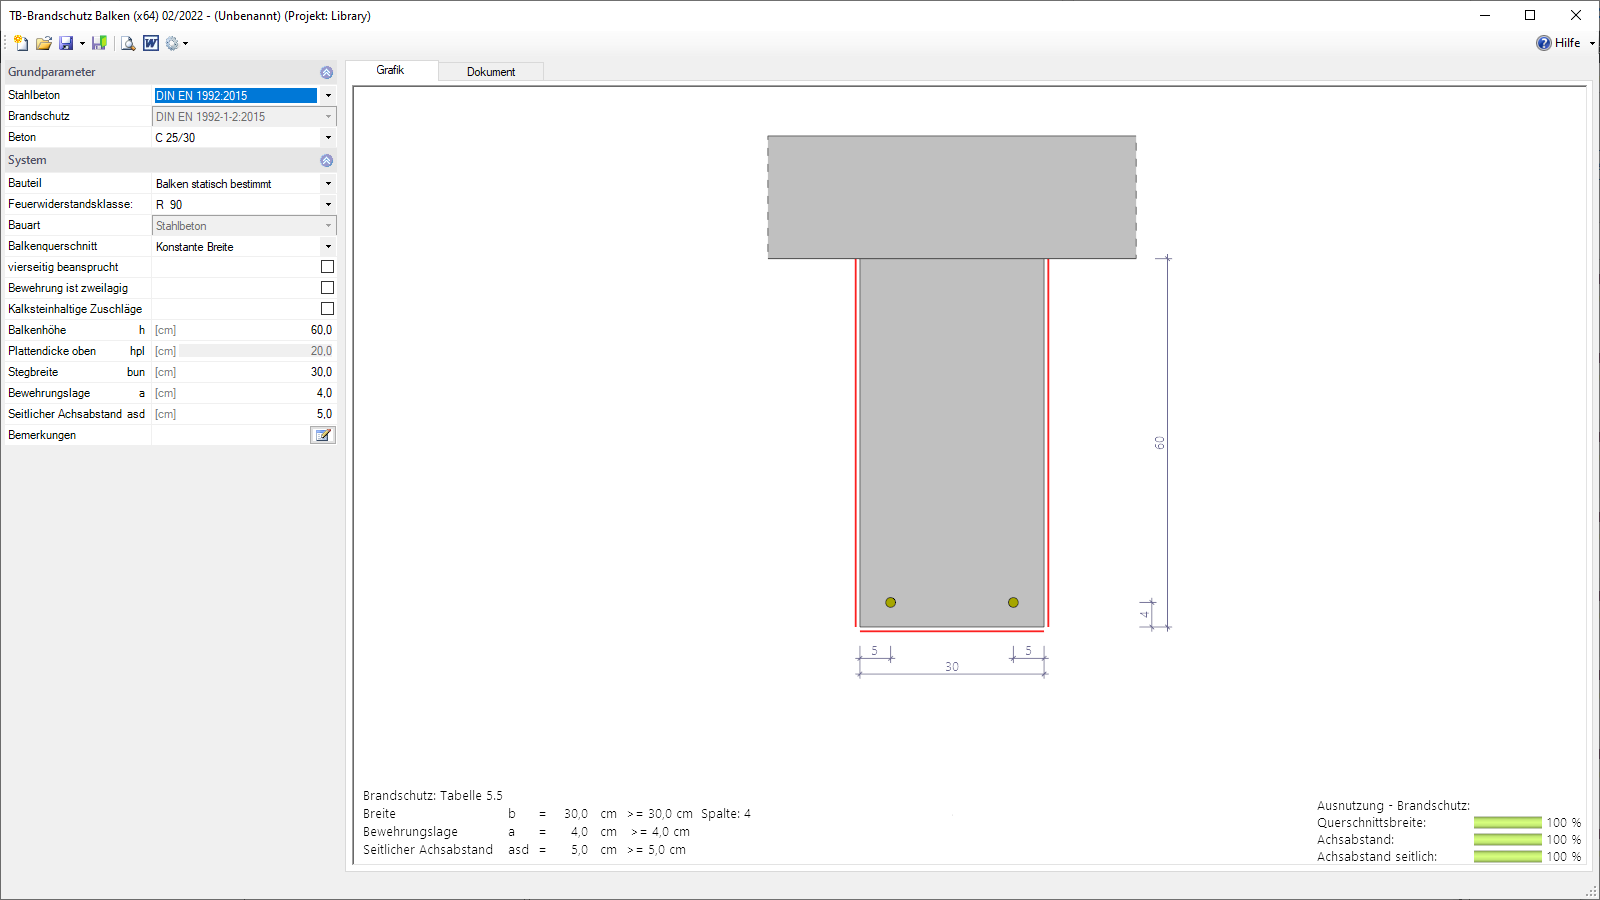The width and height of the screenshot is (1600, 900).
Task: Click the Spalte: 4 result text
Action: point(726,814)
